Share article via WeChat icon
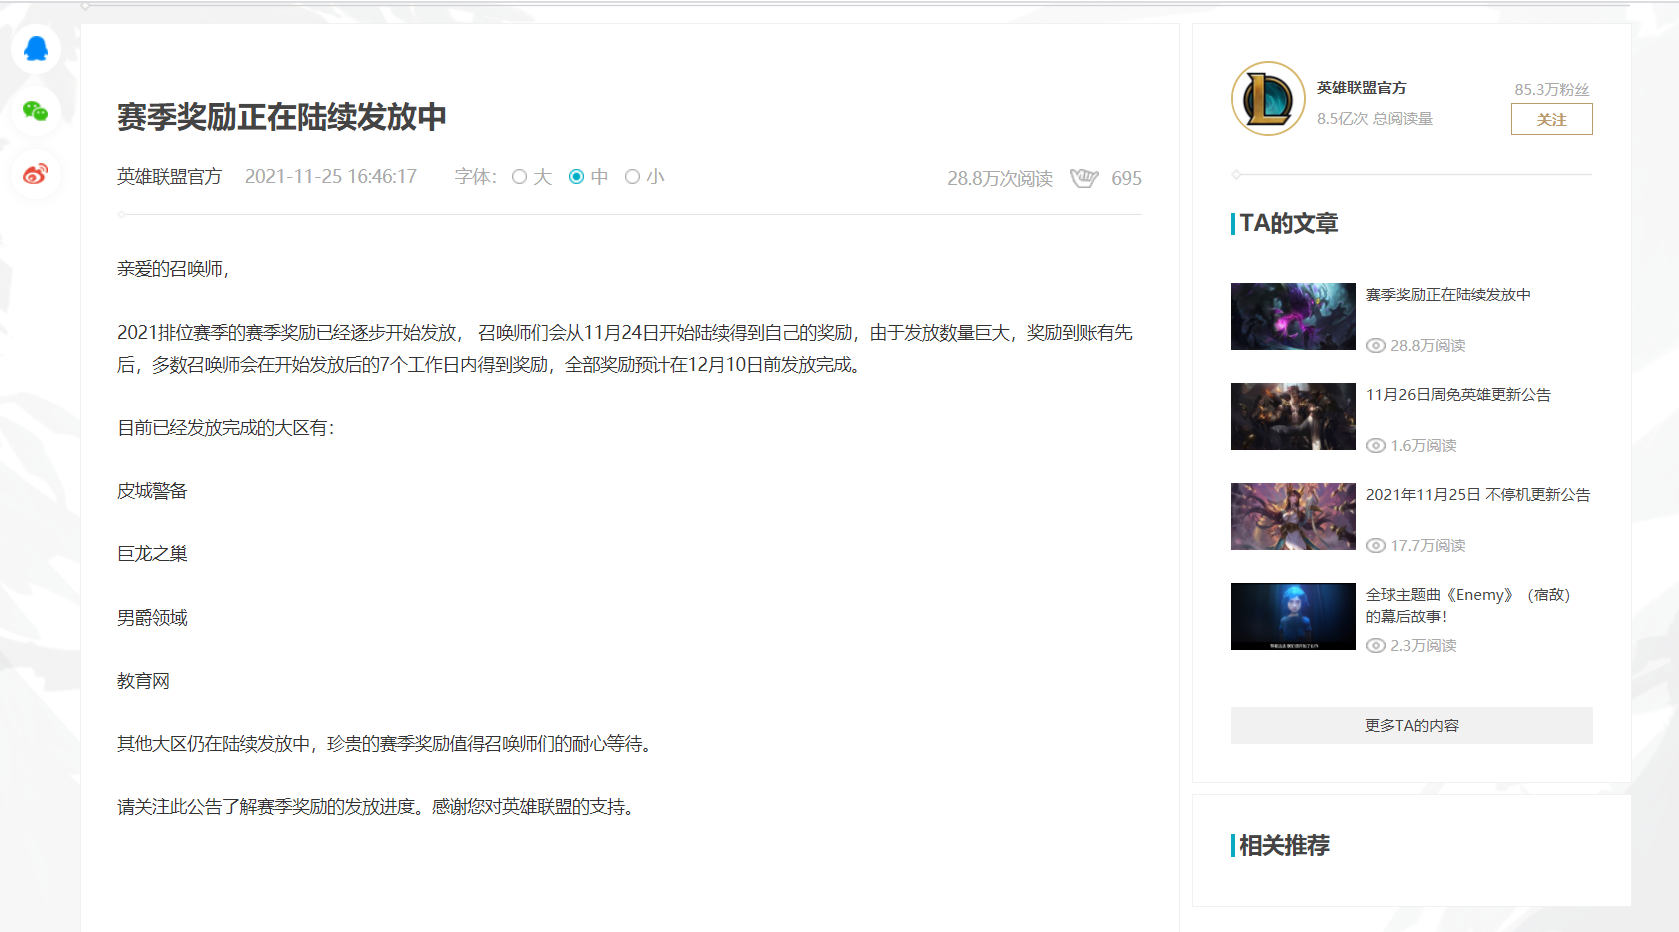The width and height of the screenshot is (1679, 932). 36,111
